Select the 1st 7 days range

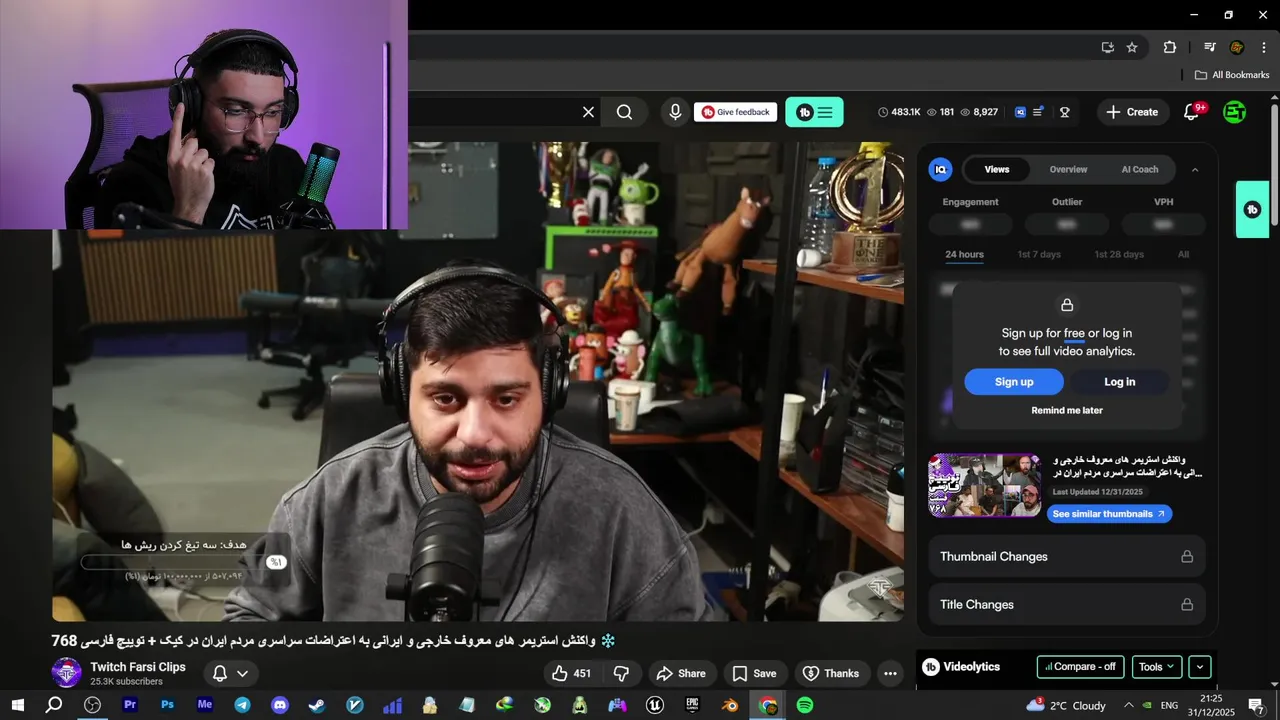click(x=1039, y=254)
